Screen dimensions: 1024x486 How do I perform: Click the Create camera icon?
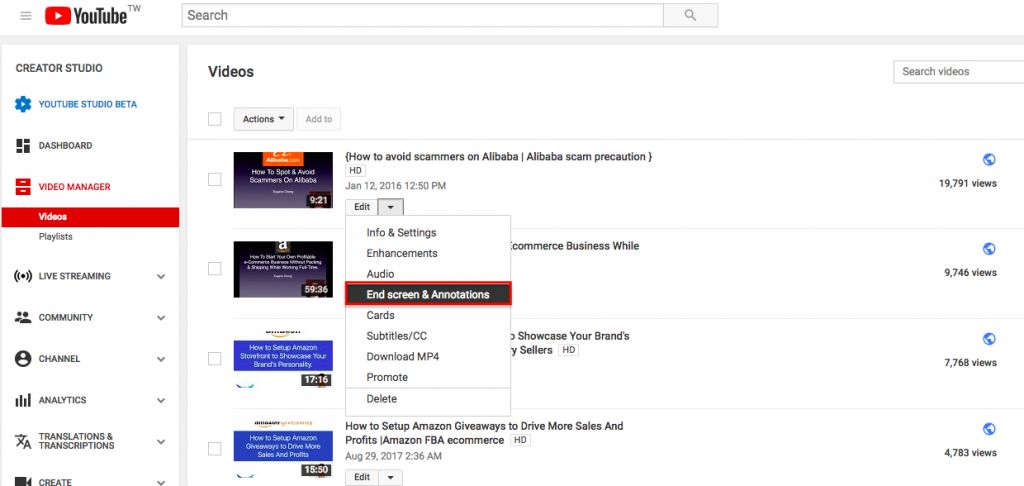(x=23, y=482)
